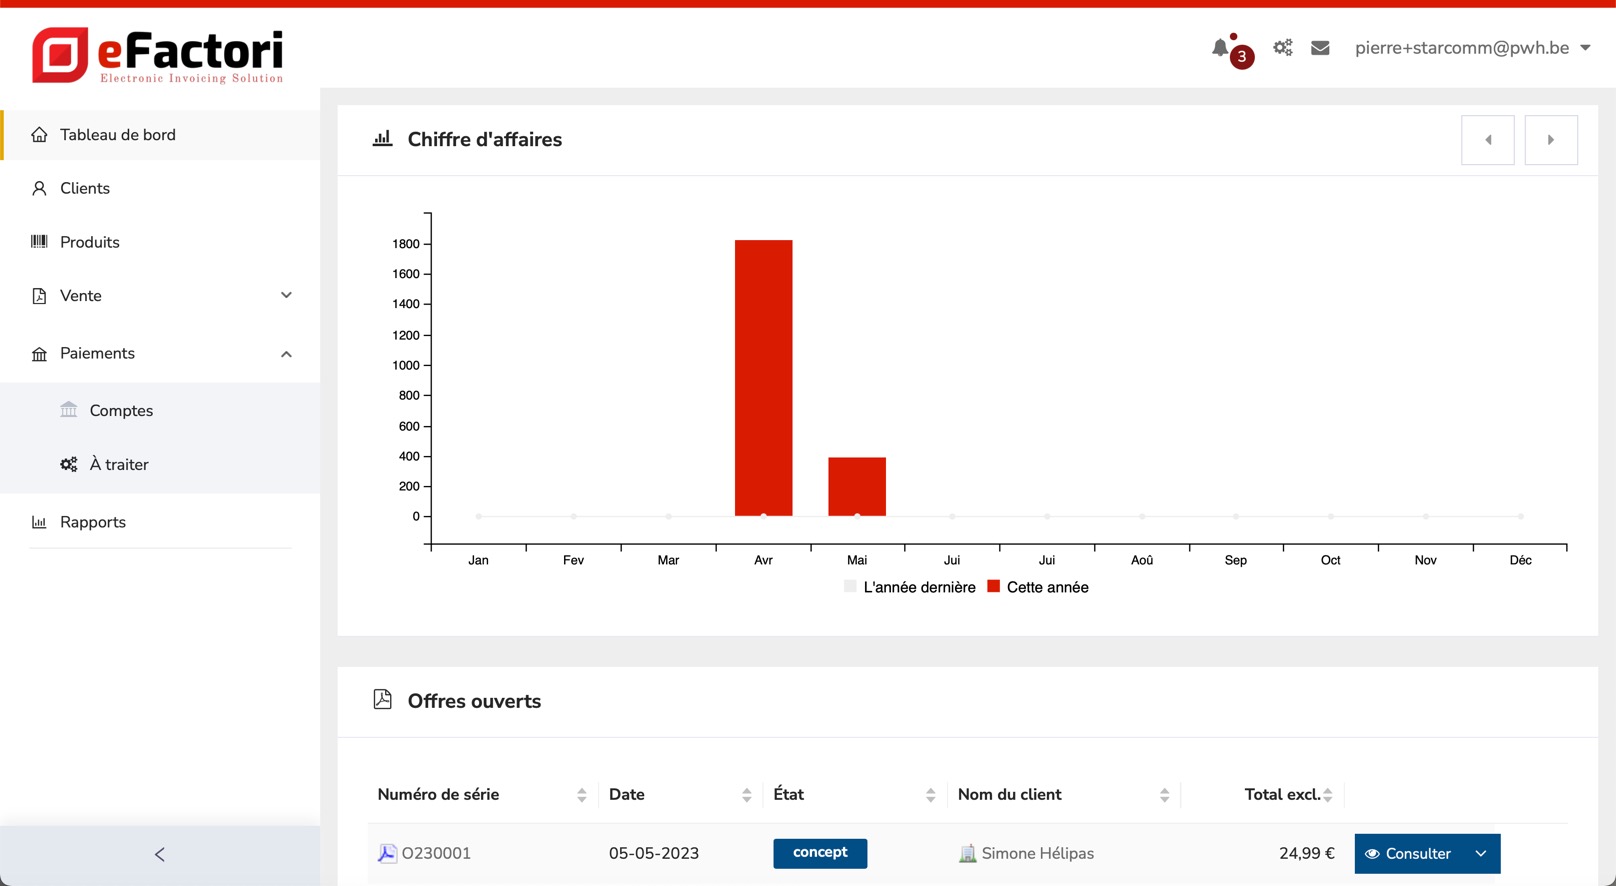Screen dimensions: 1616x886
Task: Open Rapports from the sidebar
Action: 93,522
